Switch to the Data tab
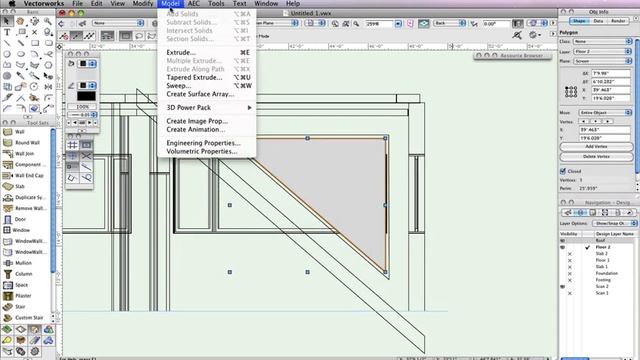This screenshot has width=640, height=360. (x=598, y=21)
